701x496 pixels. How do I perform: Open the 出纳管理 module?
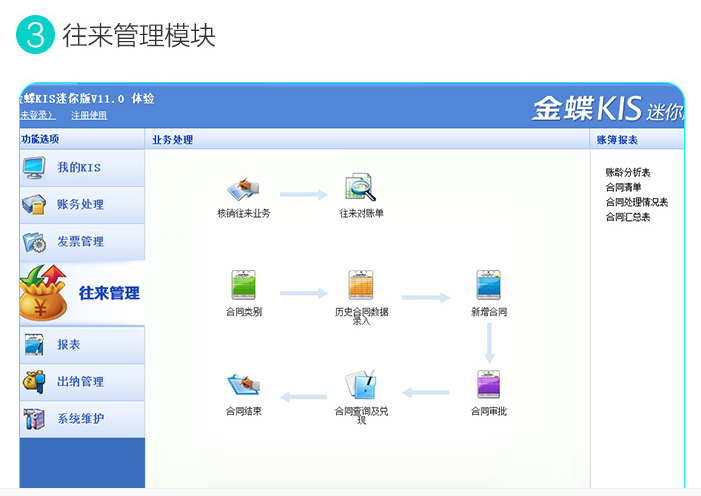[x=82, y=382]
